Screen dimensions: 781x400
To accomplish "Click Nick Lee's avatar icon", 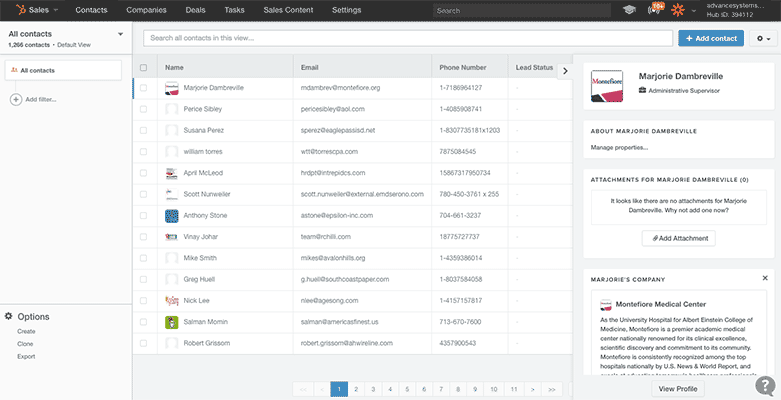I will point(171,301).
